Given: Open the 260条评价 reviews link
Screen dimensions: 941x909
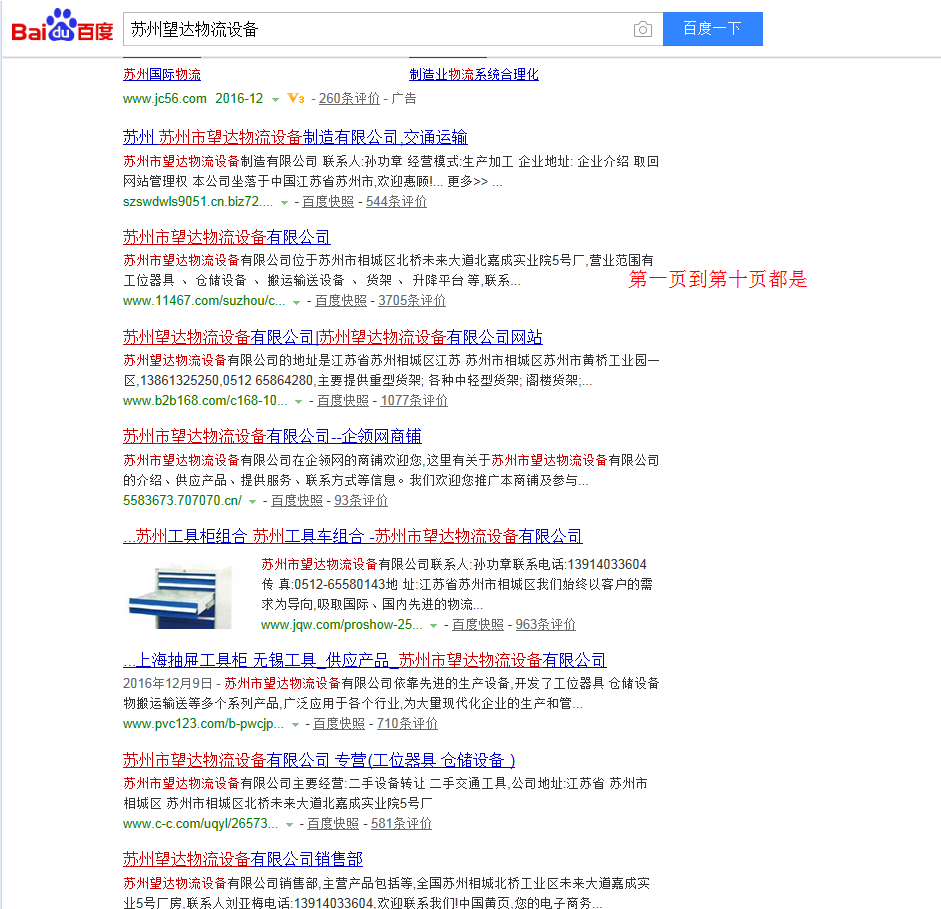Looking at the screenshot, I should [x=349, y=98].
